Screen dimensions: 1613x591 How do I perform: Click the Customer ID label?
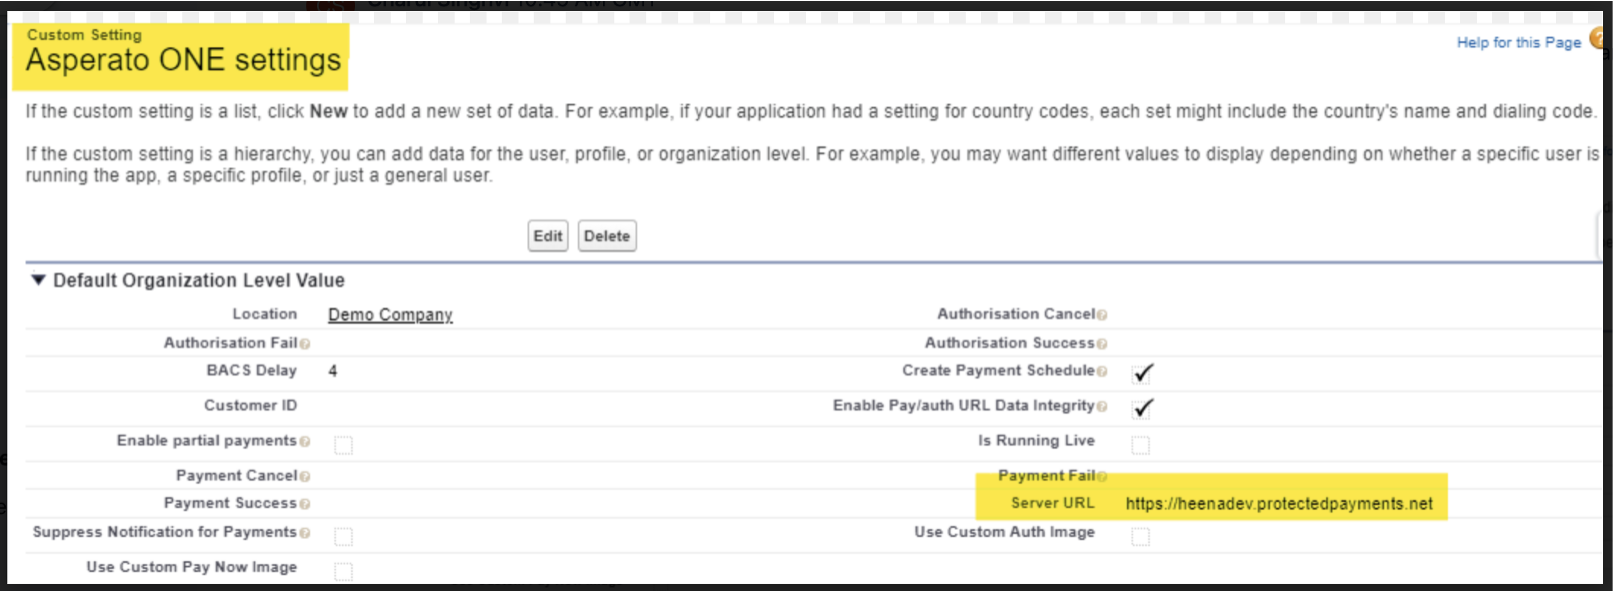pos(250,405)
